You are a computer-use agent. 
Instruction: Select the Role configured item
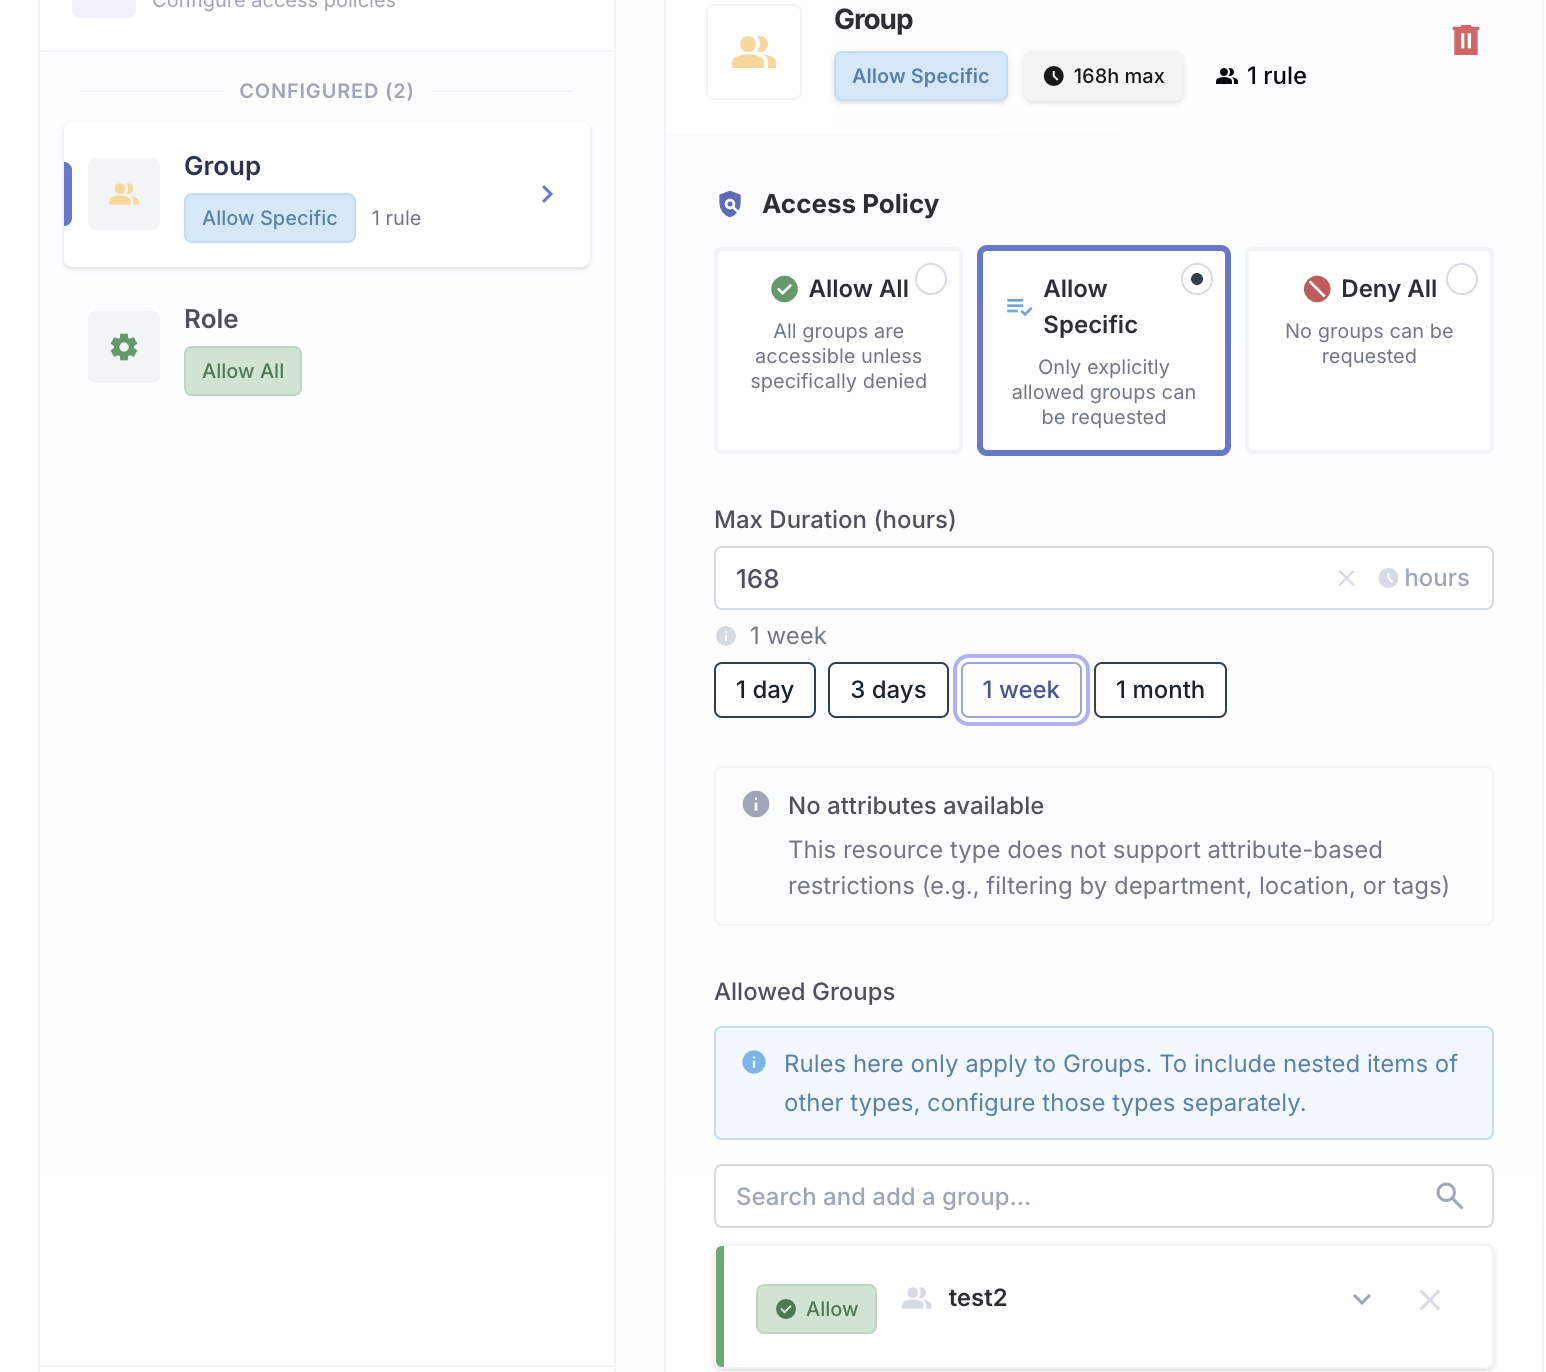coord(326,346)
